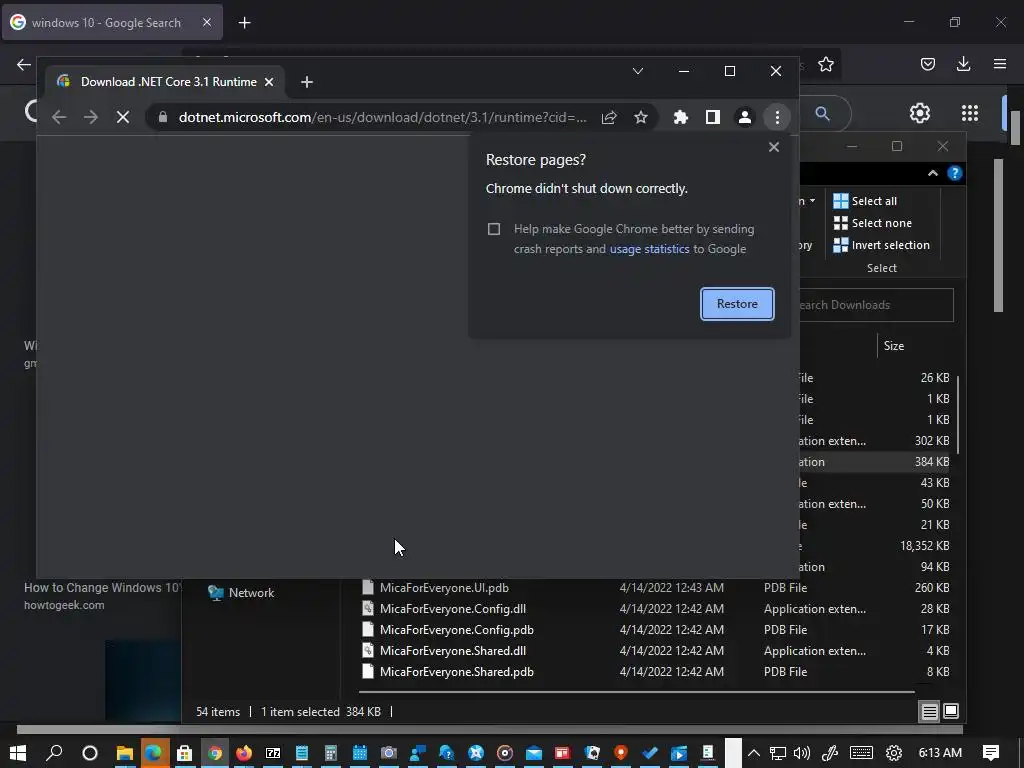Open the volume control in tray

[802, 753]
